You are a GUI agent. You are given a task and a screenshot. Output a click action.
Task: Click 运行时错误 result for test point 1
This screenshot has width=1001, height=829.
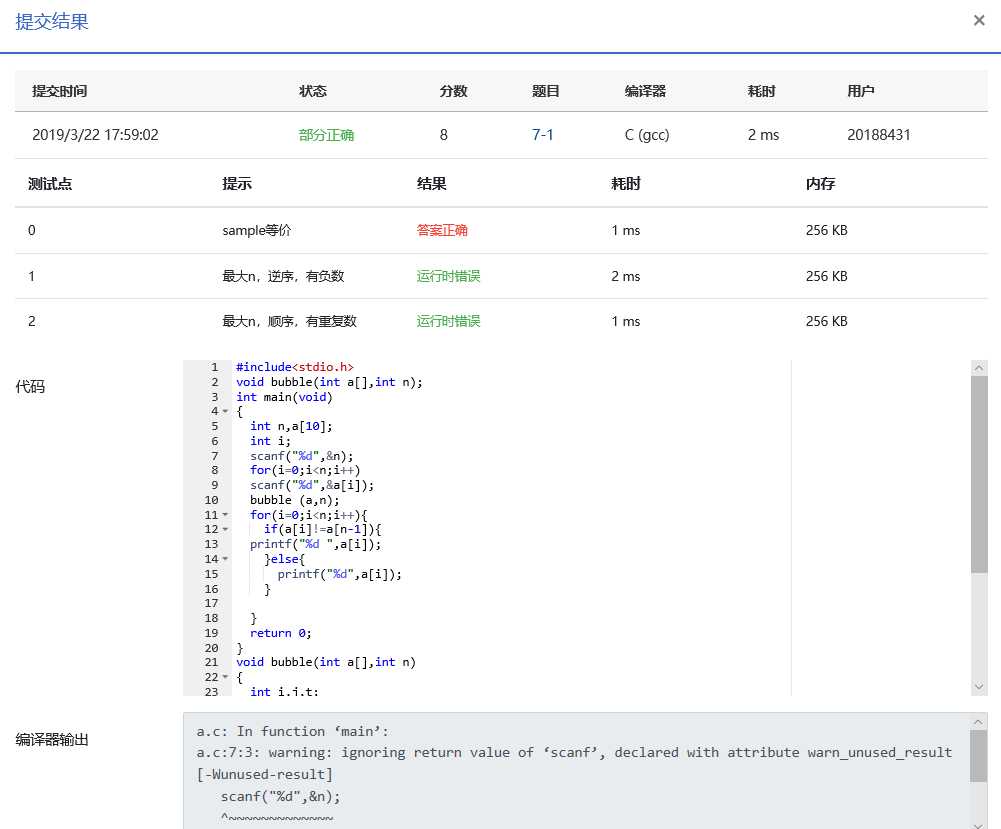pyautogui.click(x=448, y=276)
